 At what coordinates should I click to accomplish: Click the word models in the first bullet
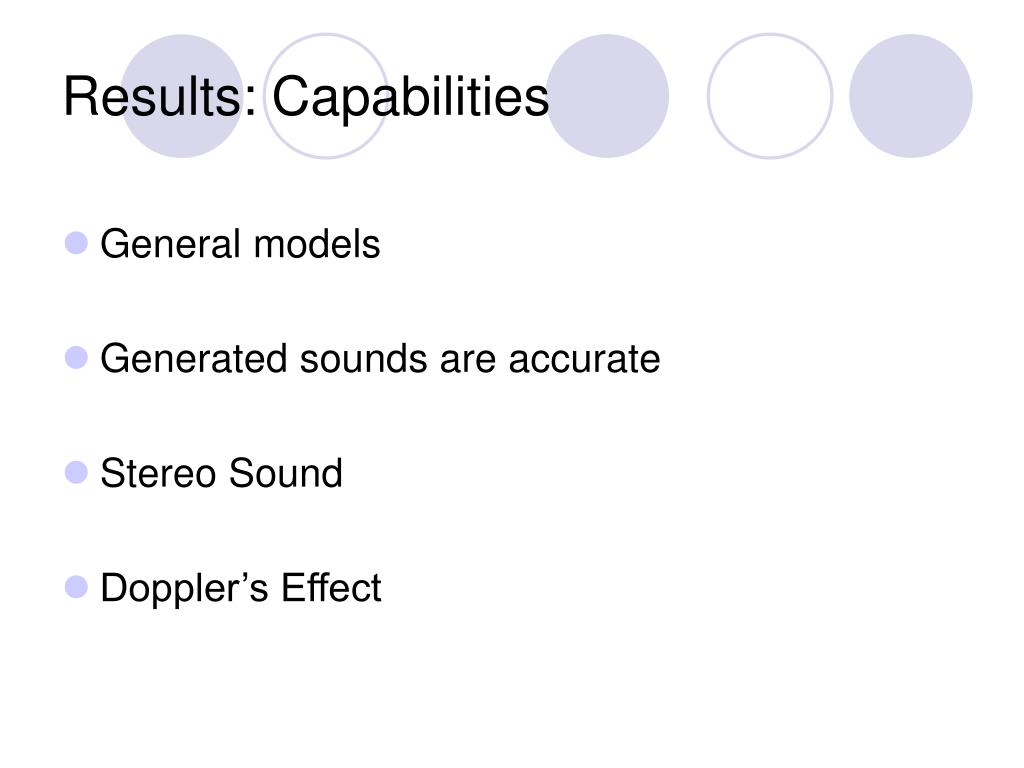pyautogui.click(x=317, y=244)
